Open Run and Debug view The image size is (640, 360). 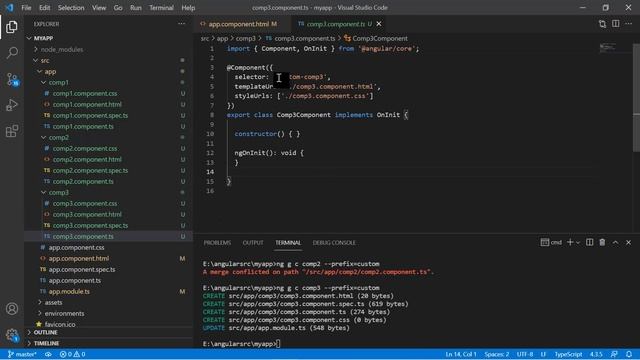point(12,105)
